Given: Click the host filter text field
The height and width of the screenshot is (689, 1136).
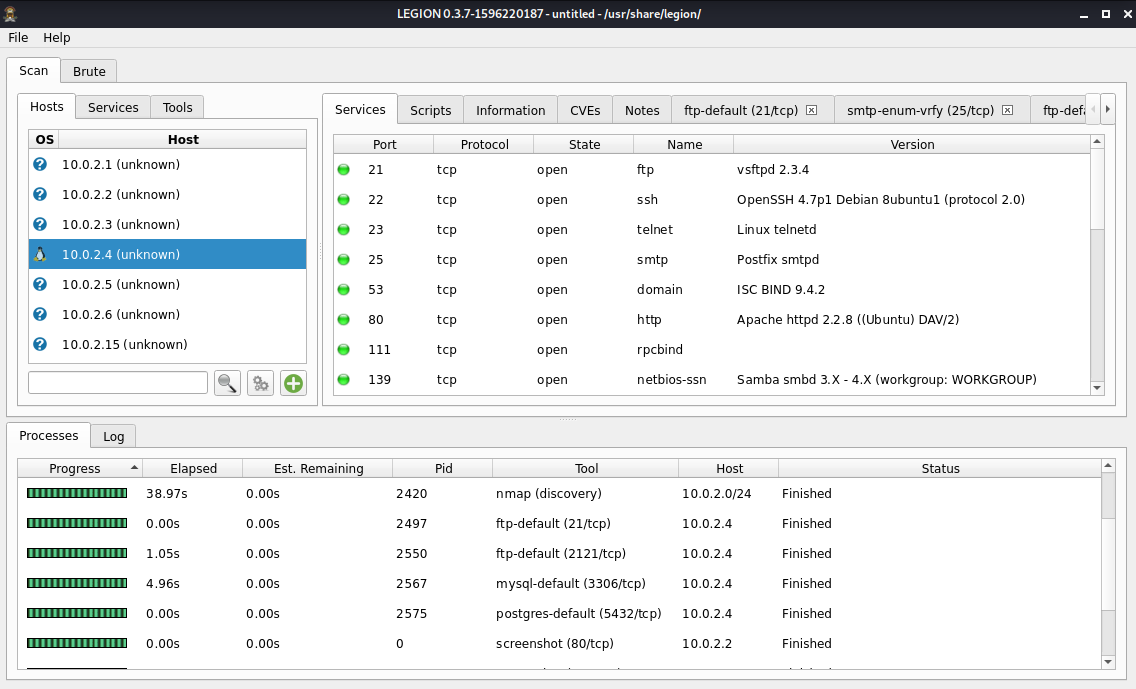Looking at the screenshot, I should [x=118, y=383].
